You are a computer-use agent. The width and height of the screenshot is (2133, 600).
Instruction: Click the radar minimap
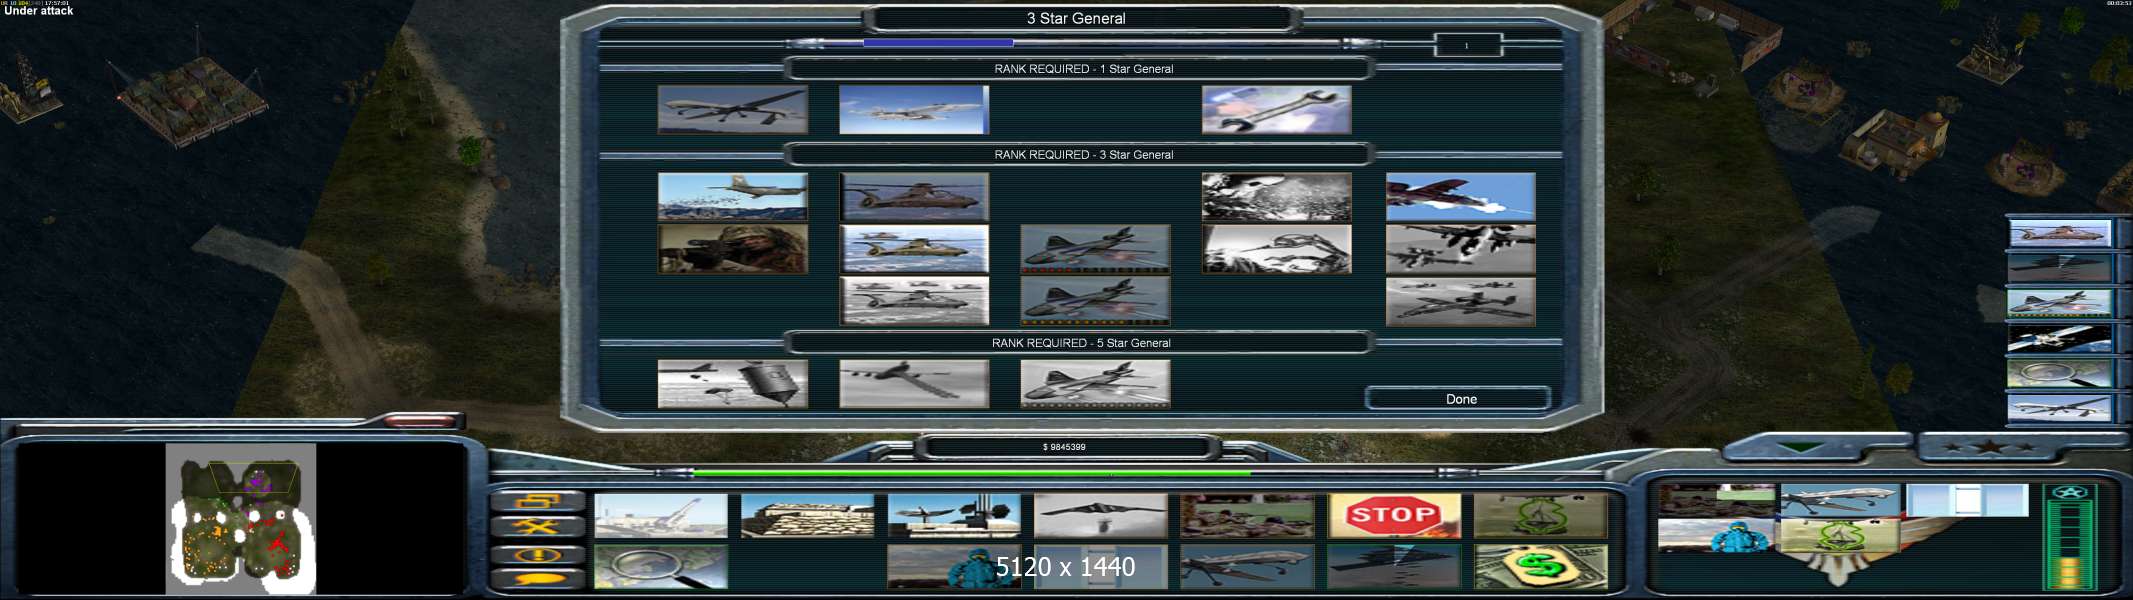(x=240, y=519)
